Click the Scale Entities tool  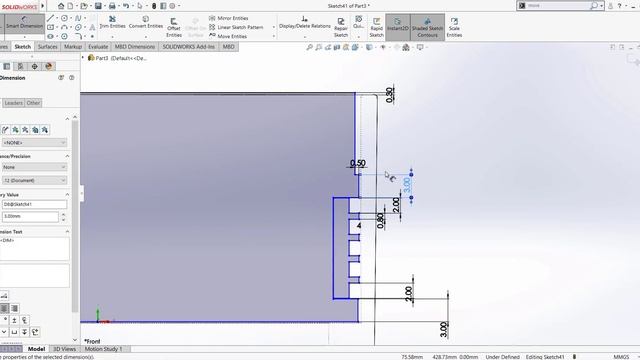454,27
